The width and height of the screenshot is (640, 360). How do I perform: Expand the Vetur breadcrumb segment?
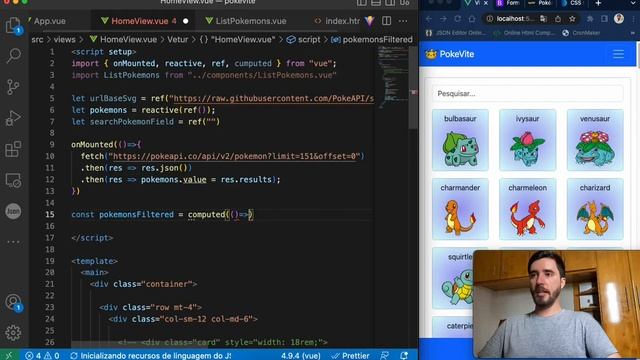[178, 40]
